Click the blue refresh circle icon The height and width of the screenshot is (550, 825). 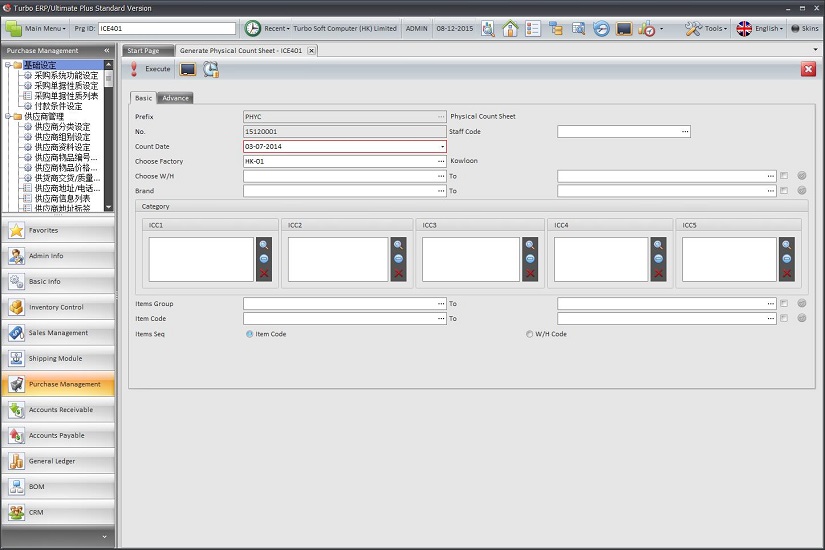(601, 28)
